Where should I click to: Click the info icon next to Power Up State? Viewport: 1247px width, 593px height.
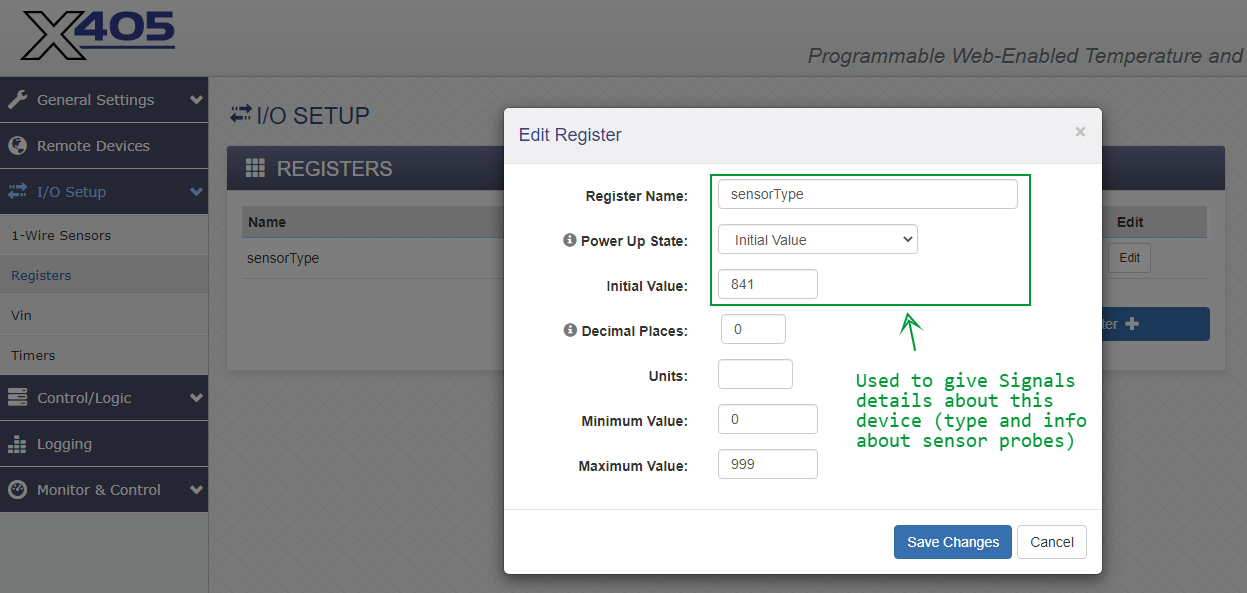tap(570, 241)
